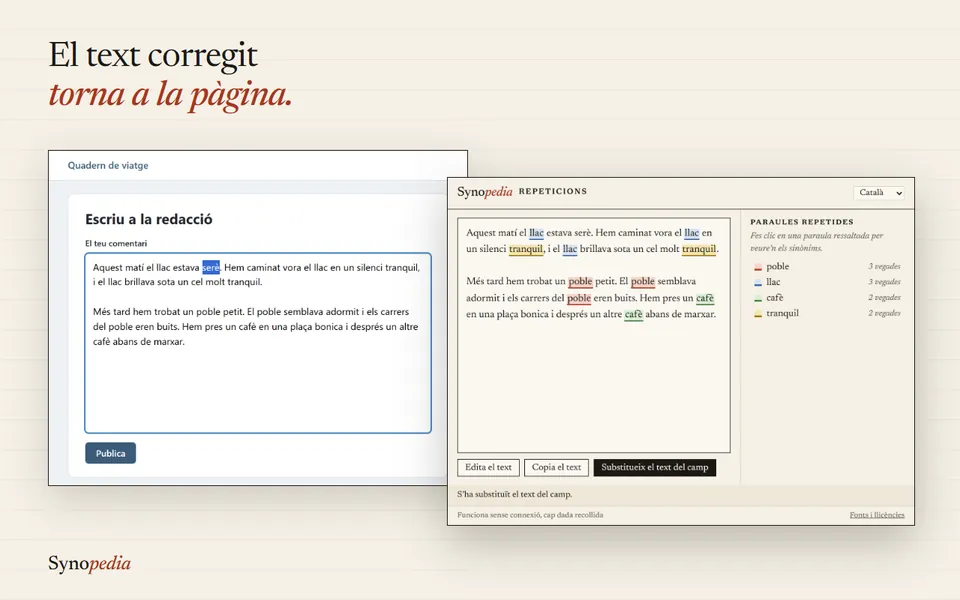Click highlighted poble before 'semblava'
960x600 pixels.
pos(643,282)
